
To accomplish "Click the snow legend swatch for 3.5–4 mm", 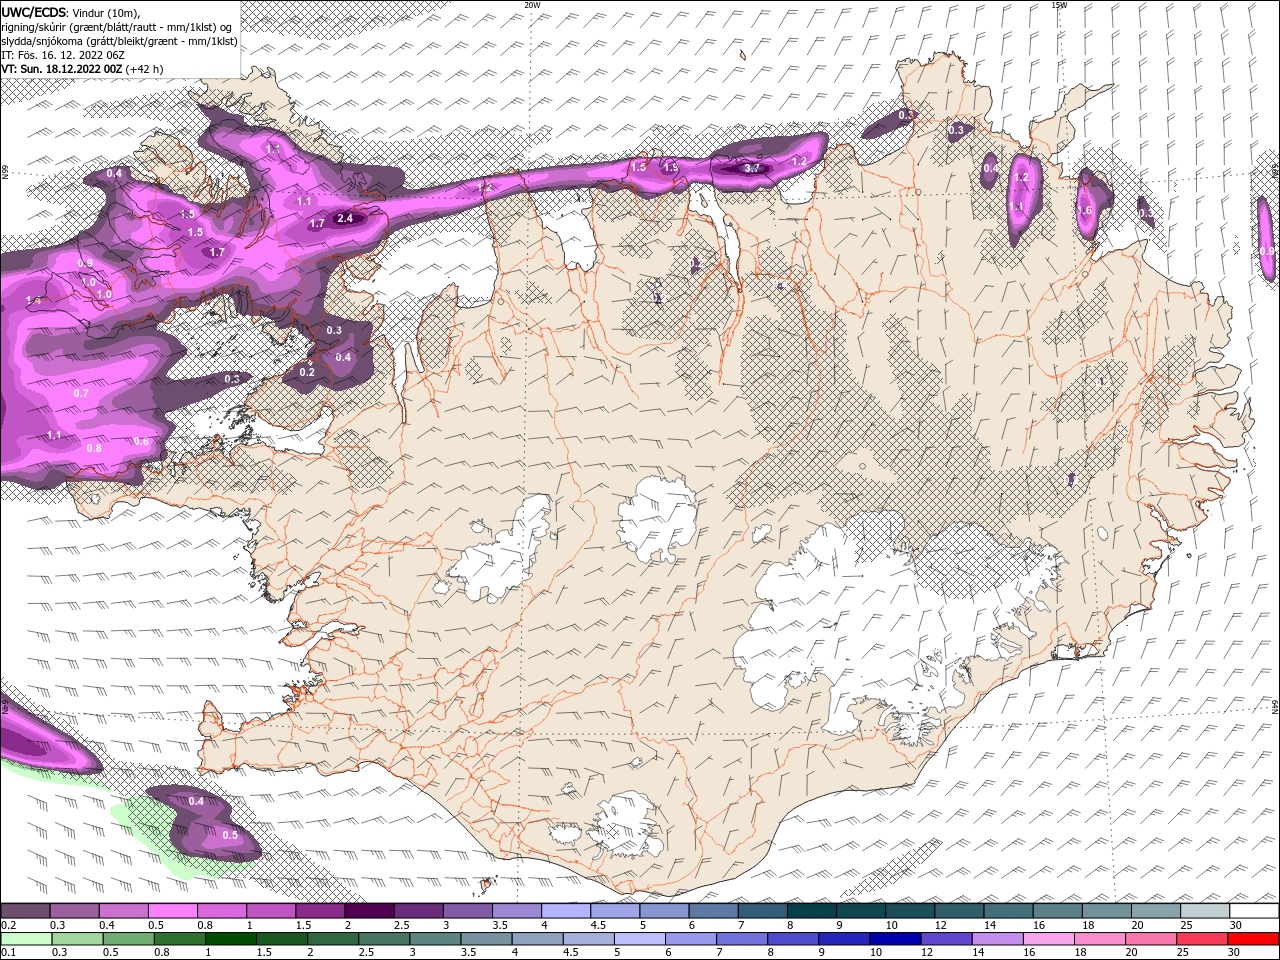I will click(x=516, y=911).
